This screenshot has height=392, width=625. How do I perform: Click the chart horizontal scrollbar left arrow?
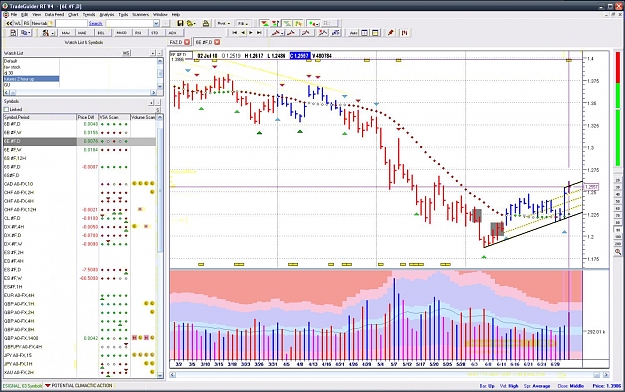pyautogui.click(x=173, y=375)
